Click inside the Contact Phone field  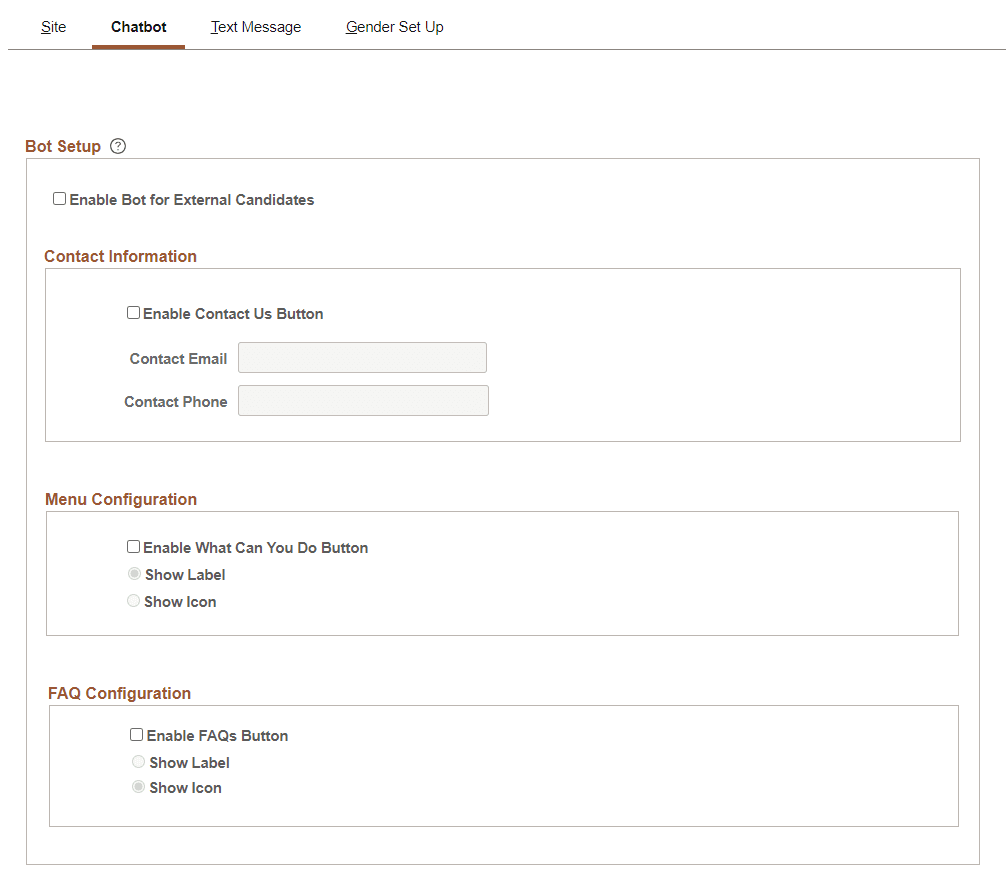(x=363, y=400)
